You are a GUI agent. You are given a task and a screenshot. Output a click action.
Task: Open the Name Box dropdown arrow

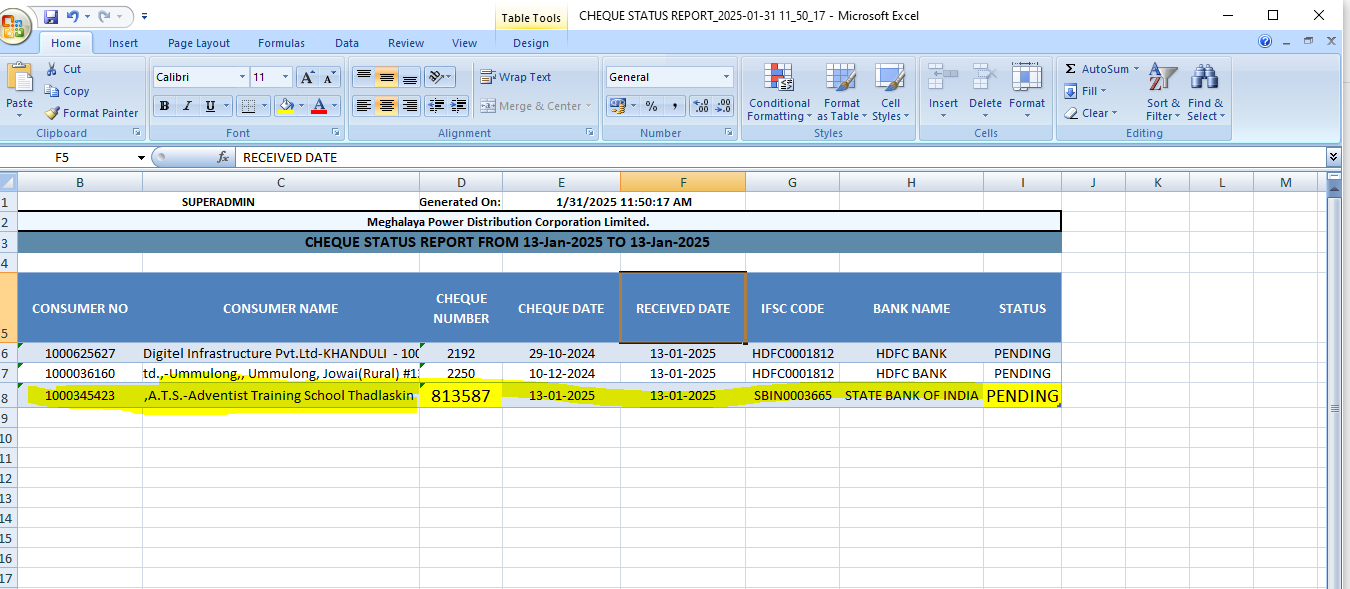pyautogui.click(x=141, y=158)
